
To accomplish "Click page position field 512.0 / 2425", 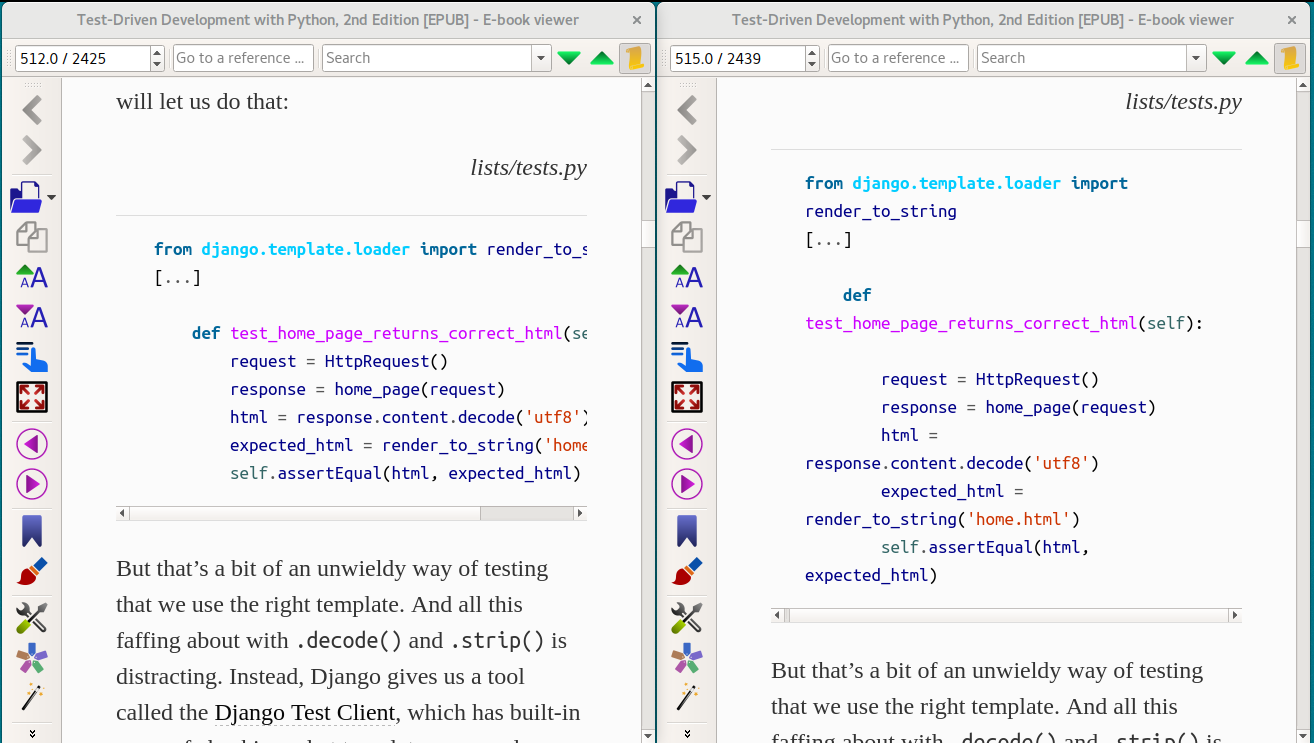I will [82, 58].
